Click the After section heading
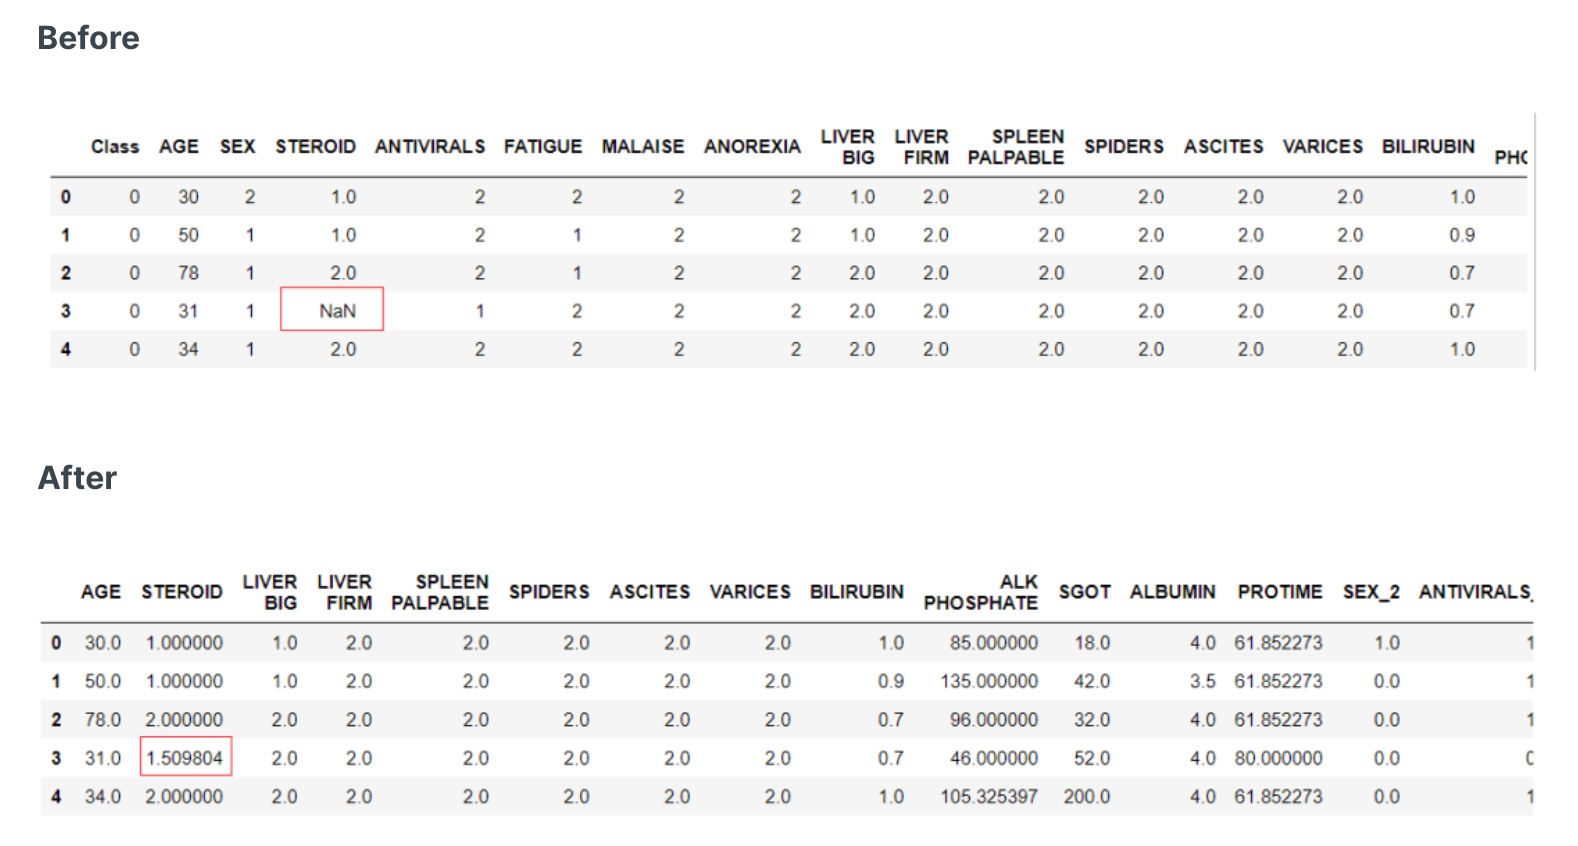 (x=77, y=478)
